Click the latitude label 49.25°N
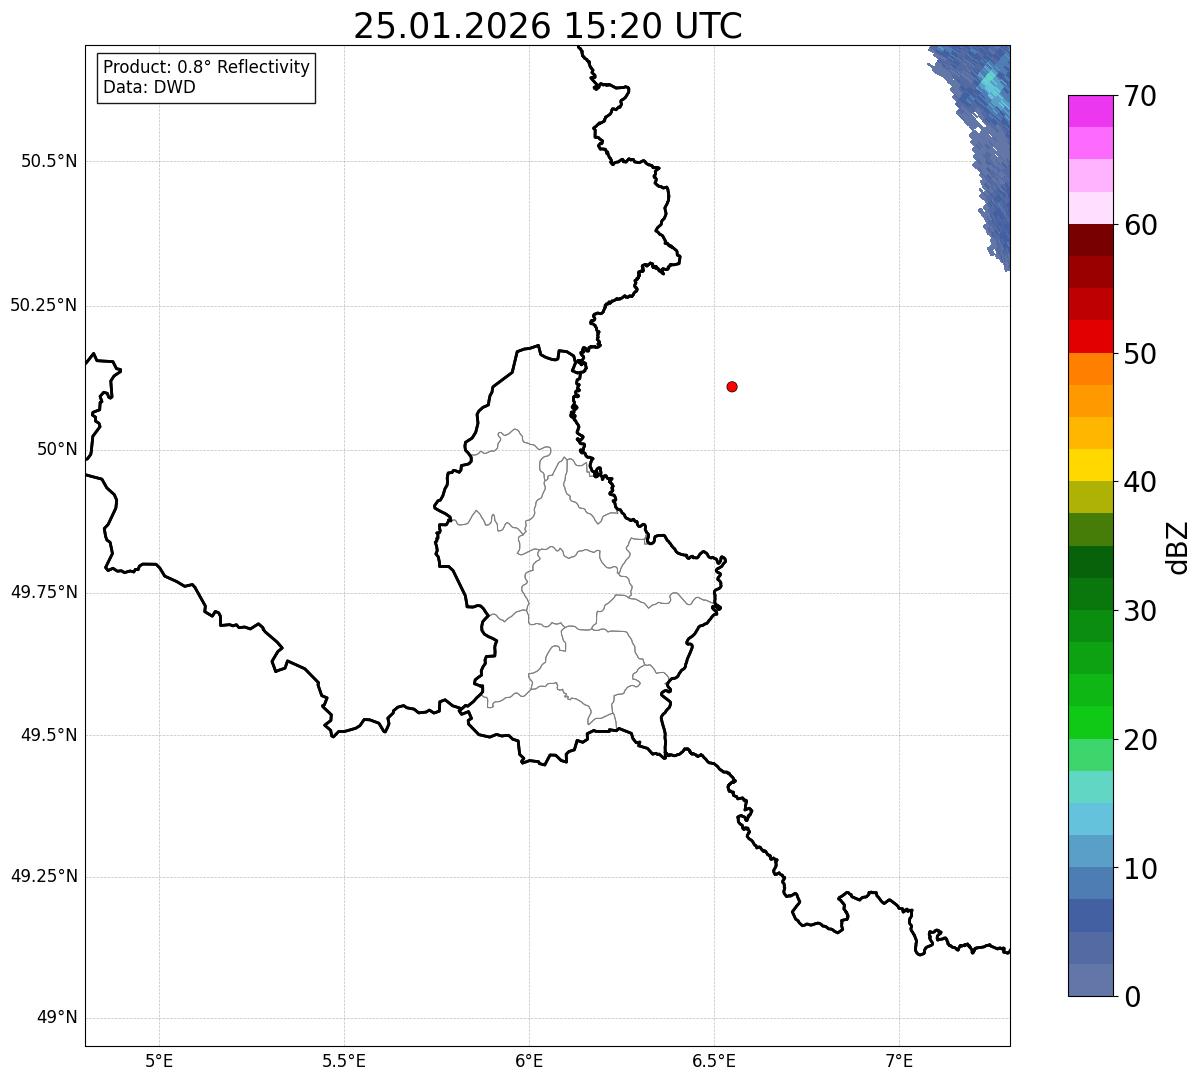This screenshot has width=1202, height=1081. 44,877
